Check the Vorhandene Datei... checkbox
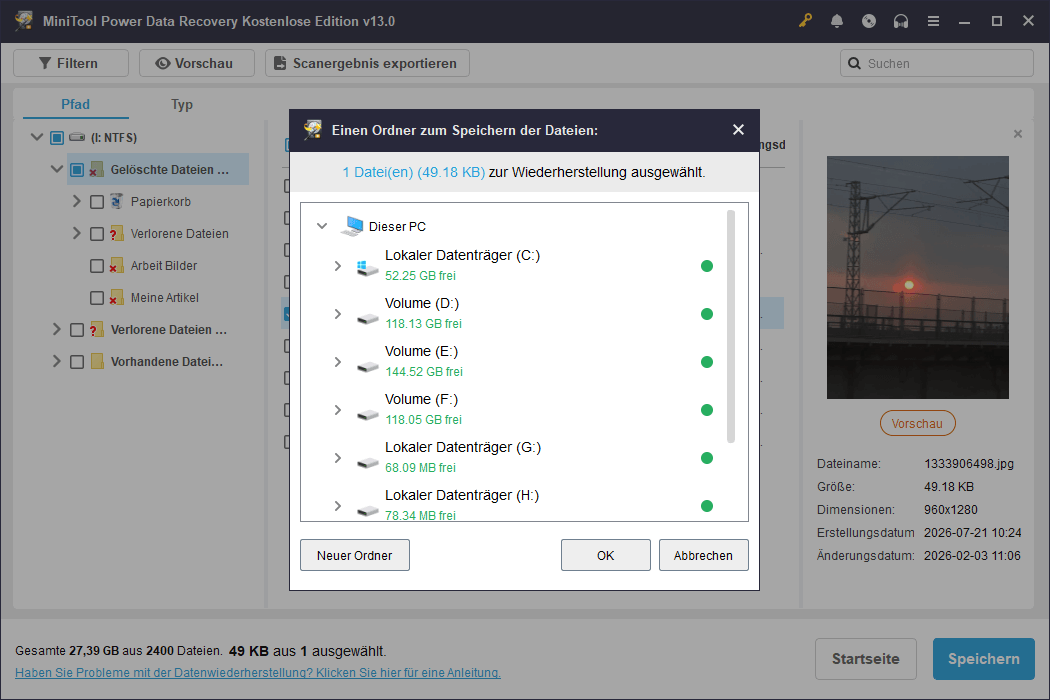This screenshot has height=700, width=1050. coord(77,362)
